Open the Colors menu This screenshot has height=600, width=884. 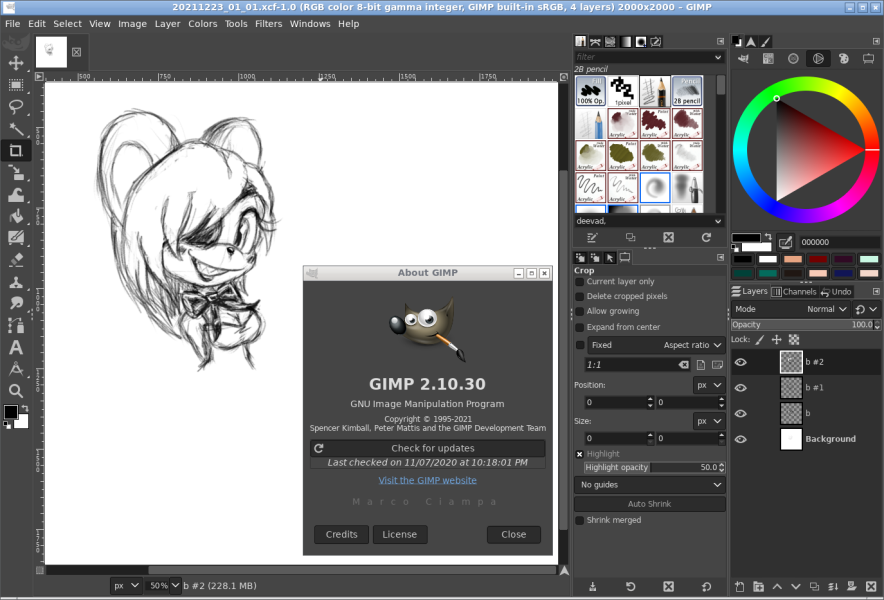202,24
